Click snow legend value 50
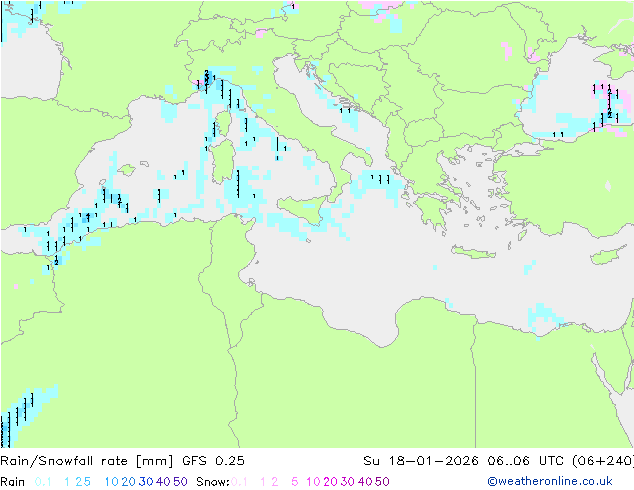 pos(382,482)
